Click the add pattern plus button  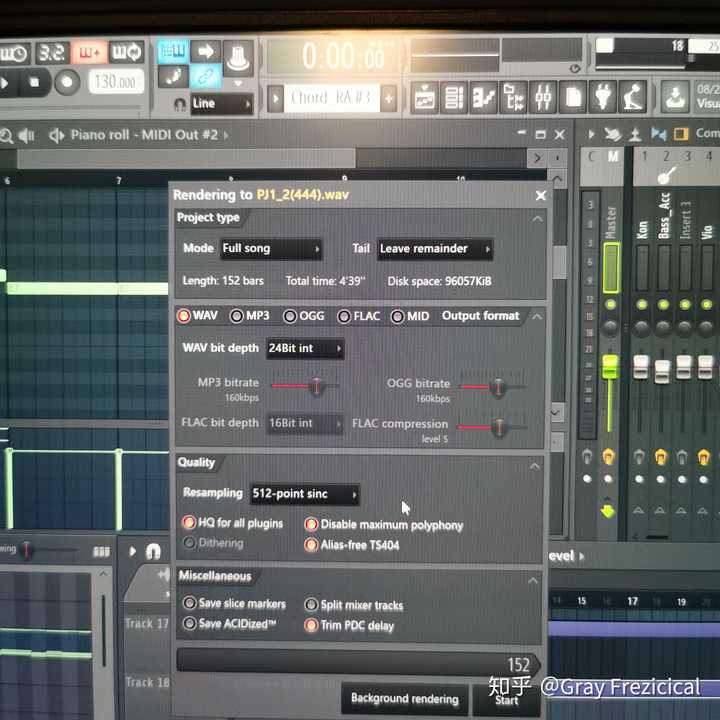(388, 98)
